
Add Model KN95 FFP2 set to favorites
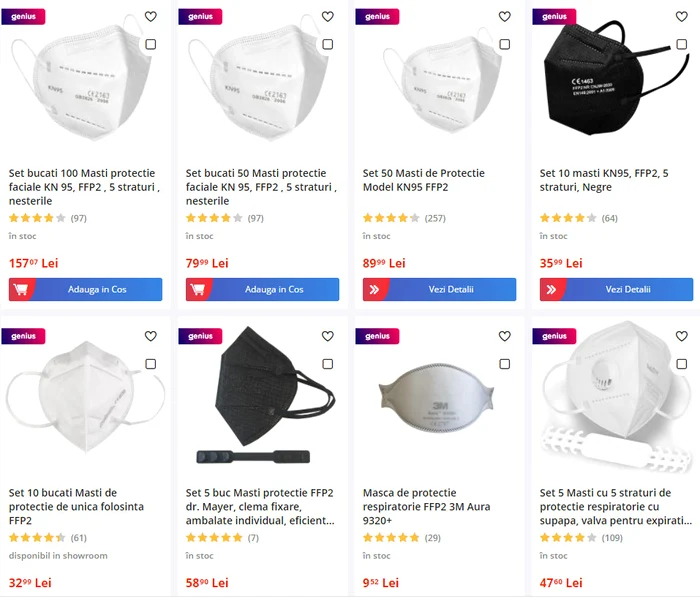click(504, 17)
